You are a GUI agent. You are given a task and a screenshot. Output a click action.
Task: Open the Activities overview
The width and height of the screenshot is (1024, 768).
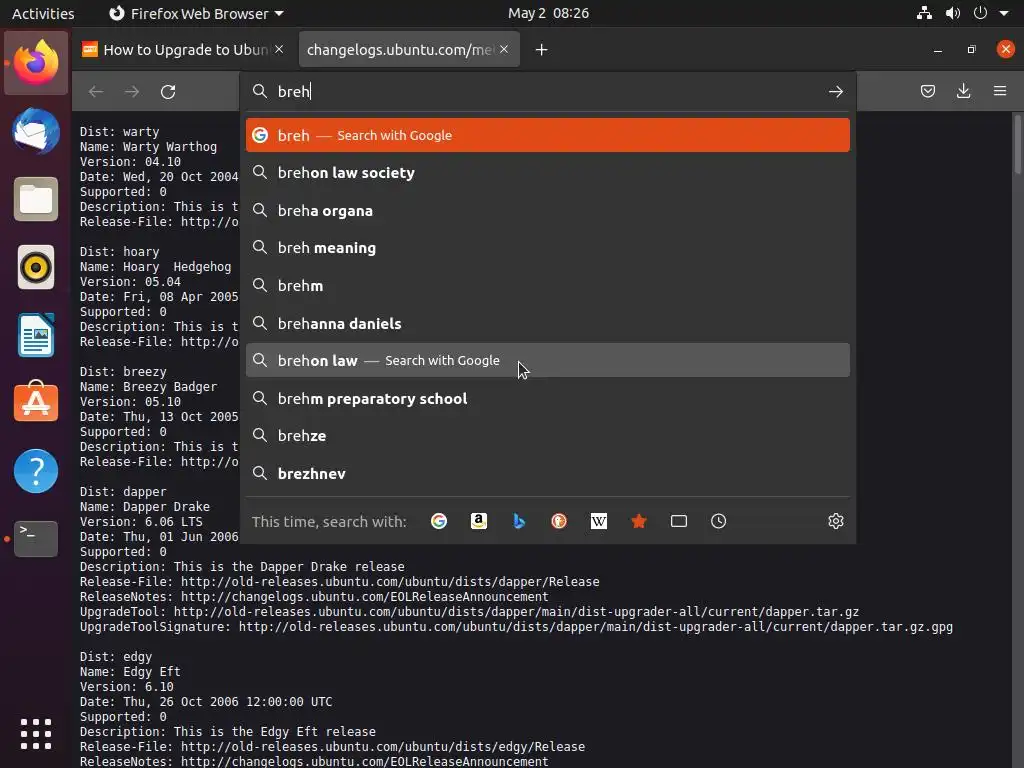point(43,13)
